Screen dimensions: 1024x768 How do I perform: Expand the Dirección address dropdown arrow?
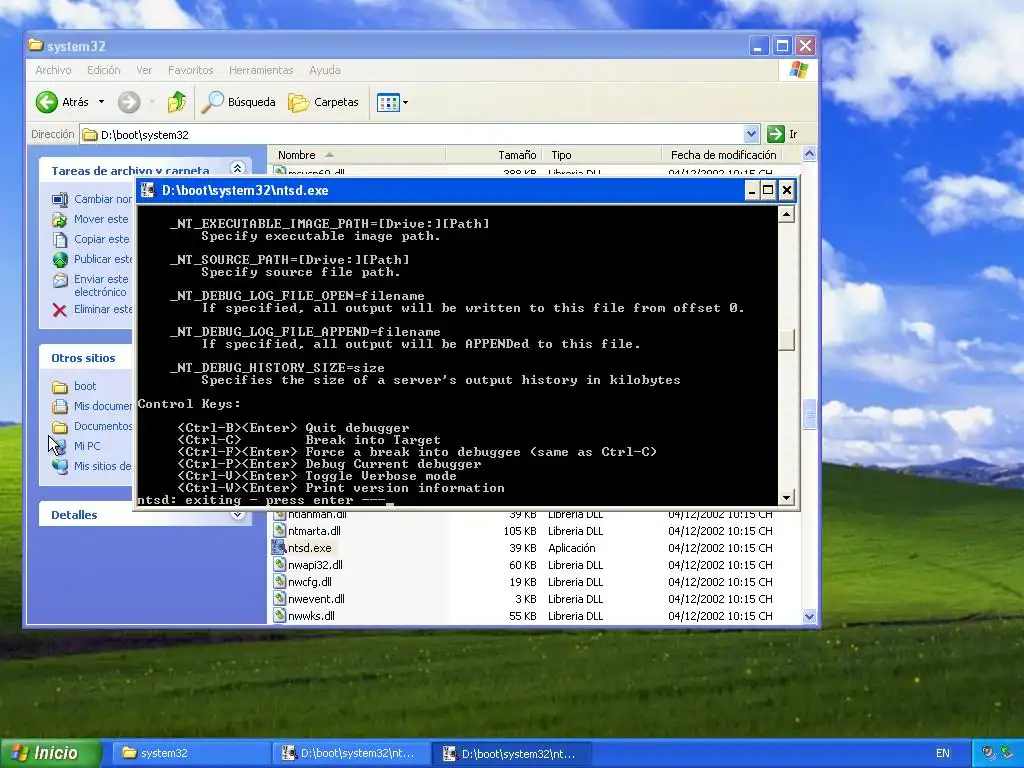click(x=752, y=135)
